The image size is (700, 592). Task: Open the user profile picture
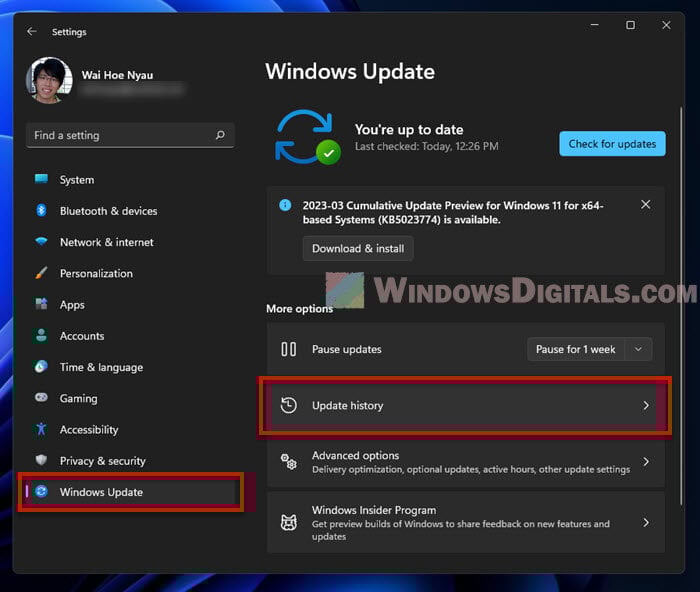[49, 80]
